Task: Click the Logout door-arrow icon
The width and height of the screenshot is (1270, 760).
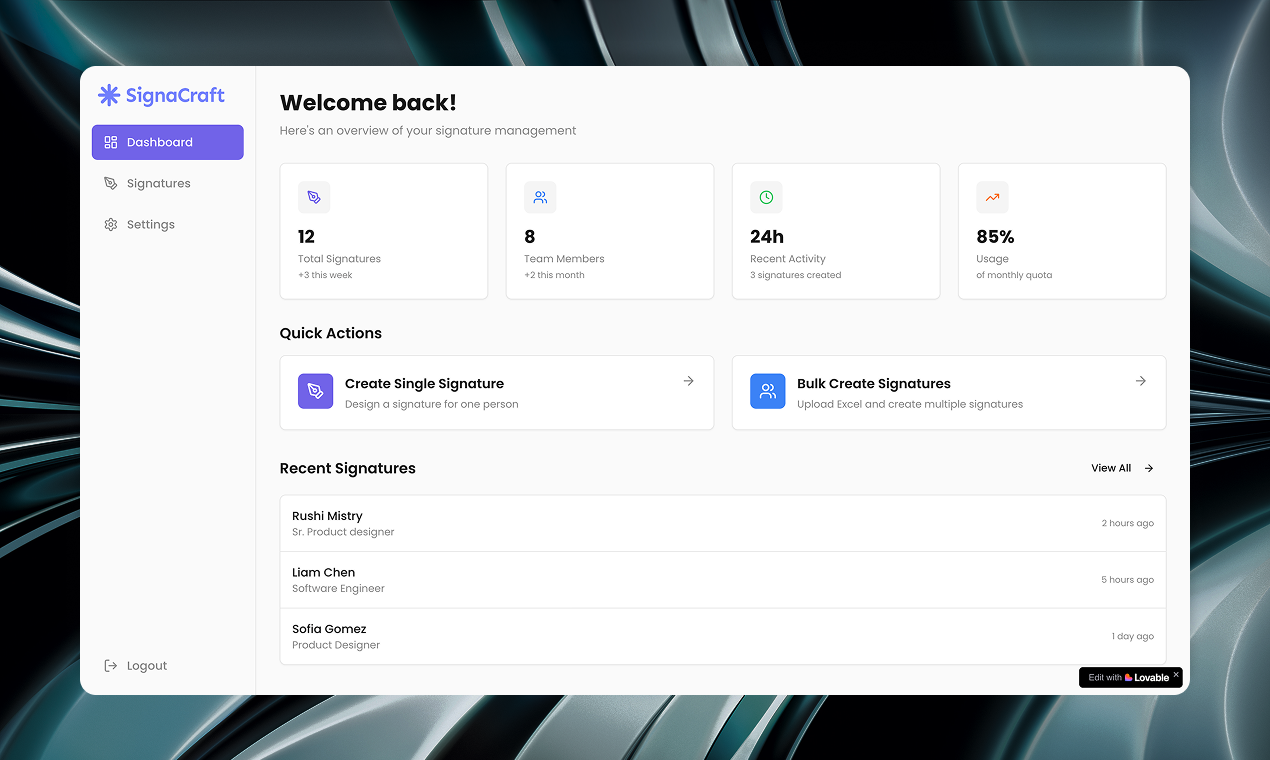Action: (x=111, y=665)
